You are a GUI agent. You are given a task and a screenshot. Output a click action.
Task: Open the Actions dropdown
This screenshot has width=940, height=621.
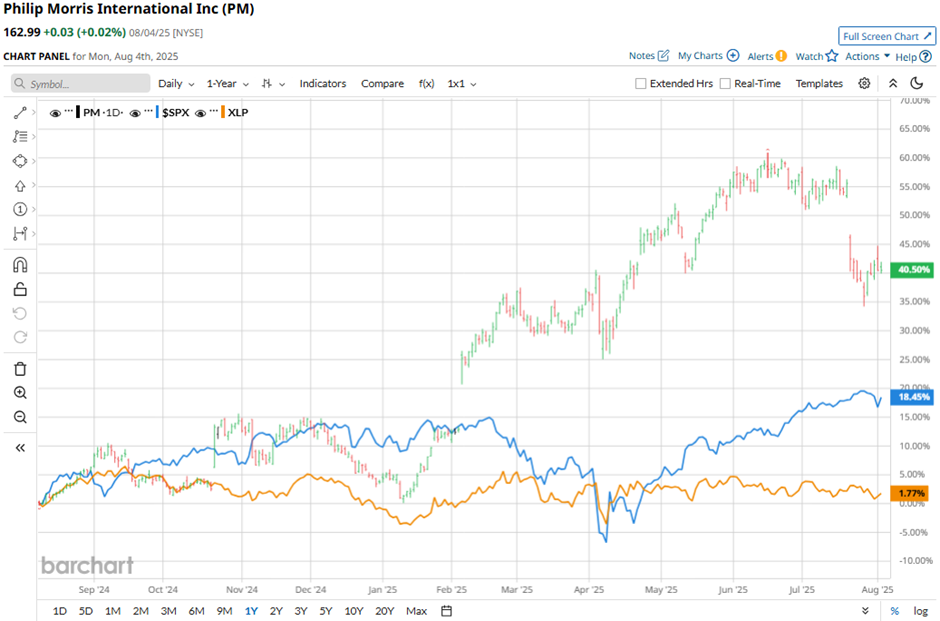[867, 56]
